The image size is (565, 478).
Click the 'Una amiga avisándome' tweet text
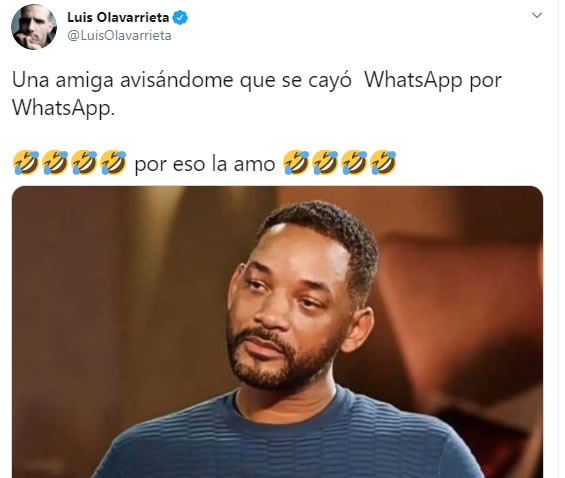(123, 80)
